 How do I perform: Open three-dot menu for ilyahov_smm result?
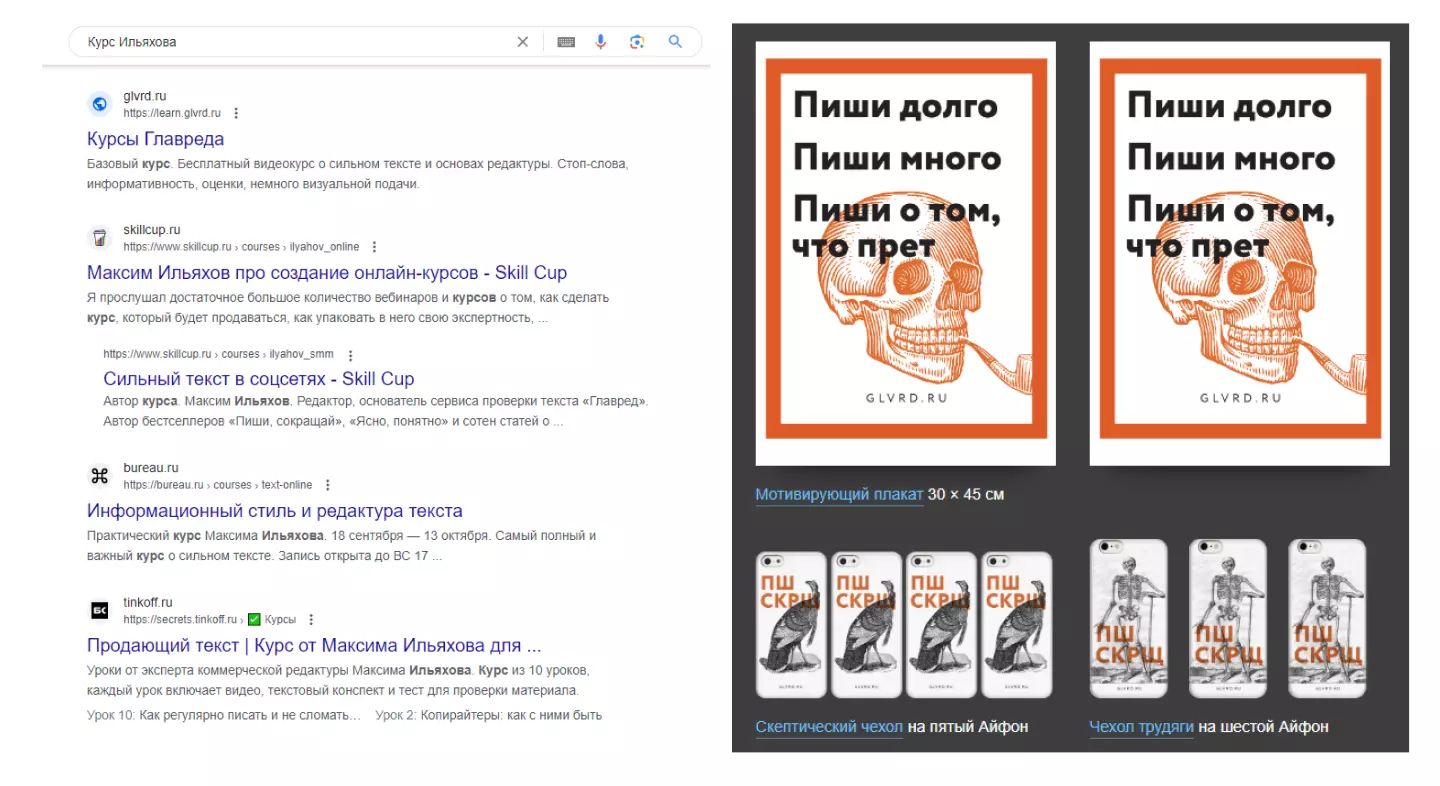[x=350, y=354]
